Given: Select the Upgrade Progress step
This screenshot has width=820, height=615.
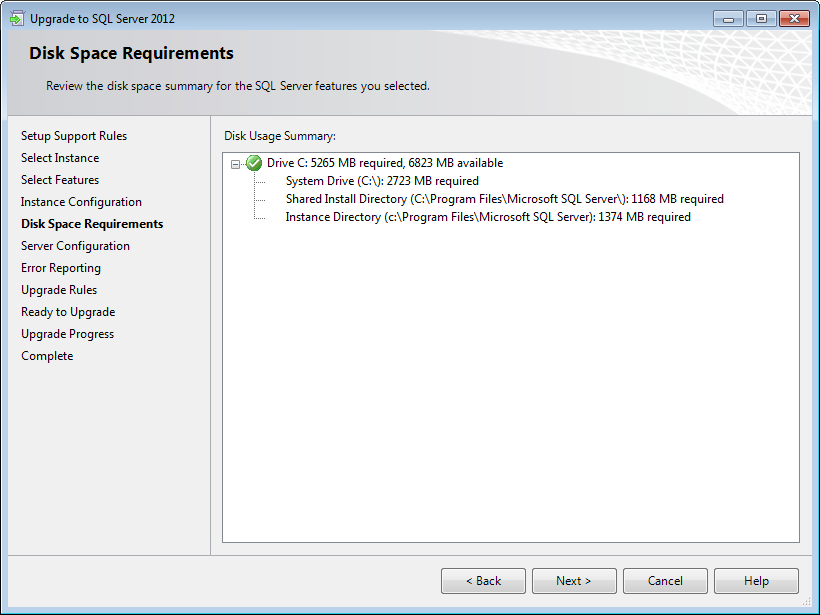Looking at the screenshot, I should click(67, 334).
